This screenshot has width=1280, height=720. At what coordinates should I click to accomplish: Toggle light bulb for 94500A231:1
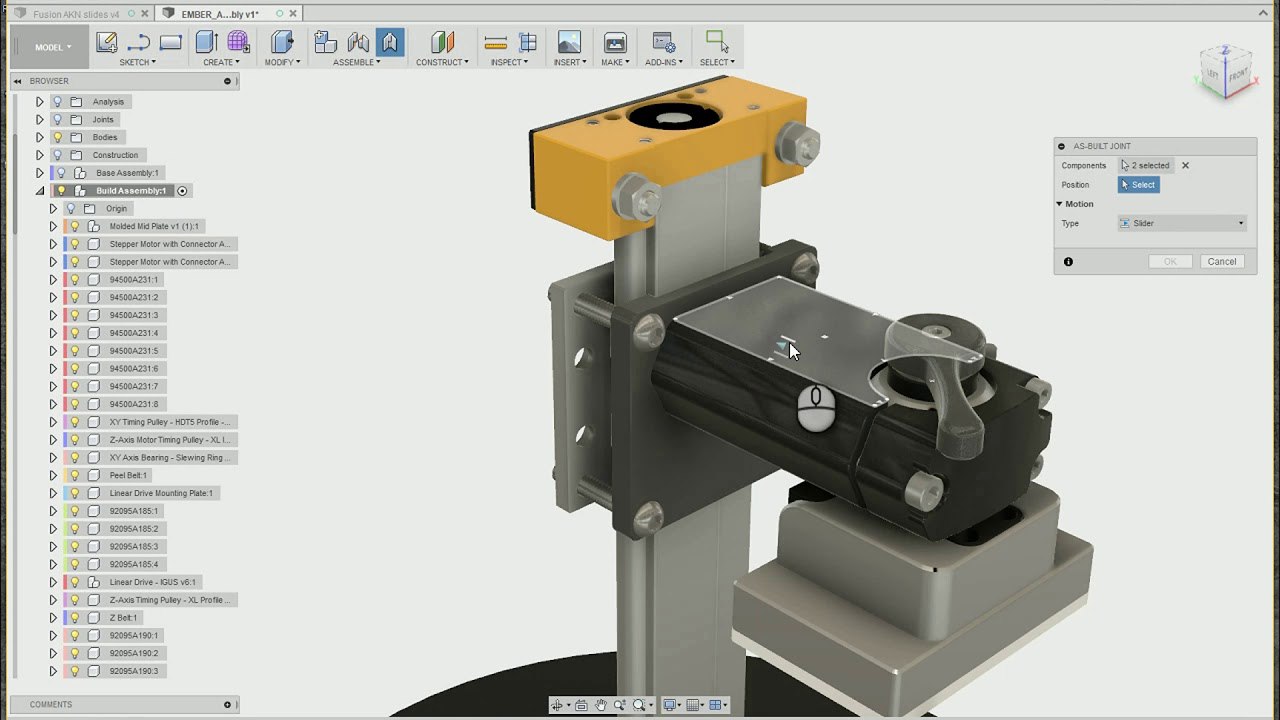(75, 280)
